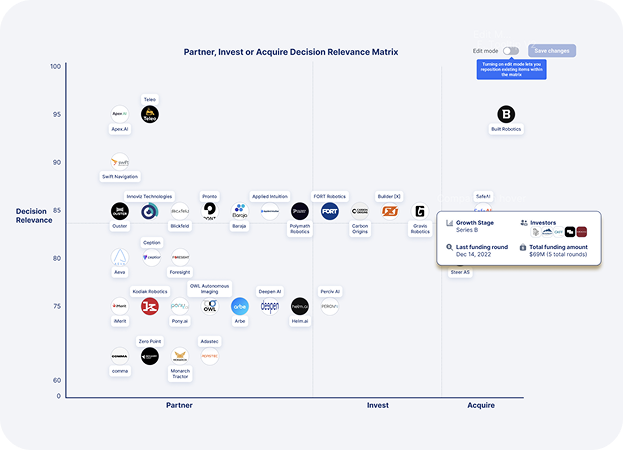Click the Carbon Origins name label
The height and width of the screenshot is (450, 623).
[360, 229]
